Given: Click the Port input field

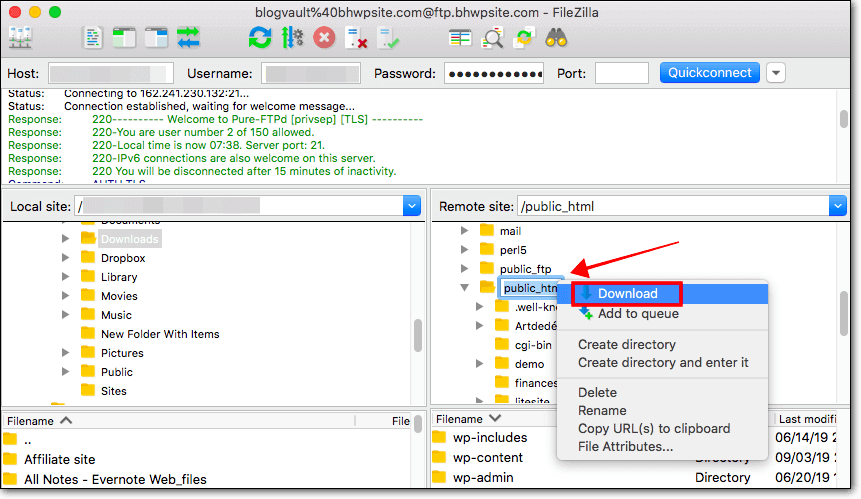Looking at the screenshot, I should (622, 73).
